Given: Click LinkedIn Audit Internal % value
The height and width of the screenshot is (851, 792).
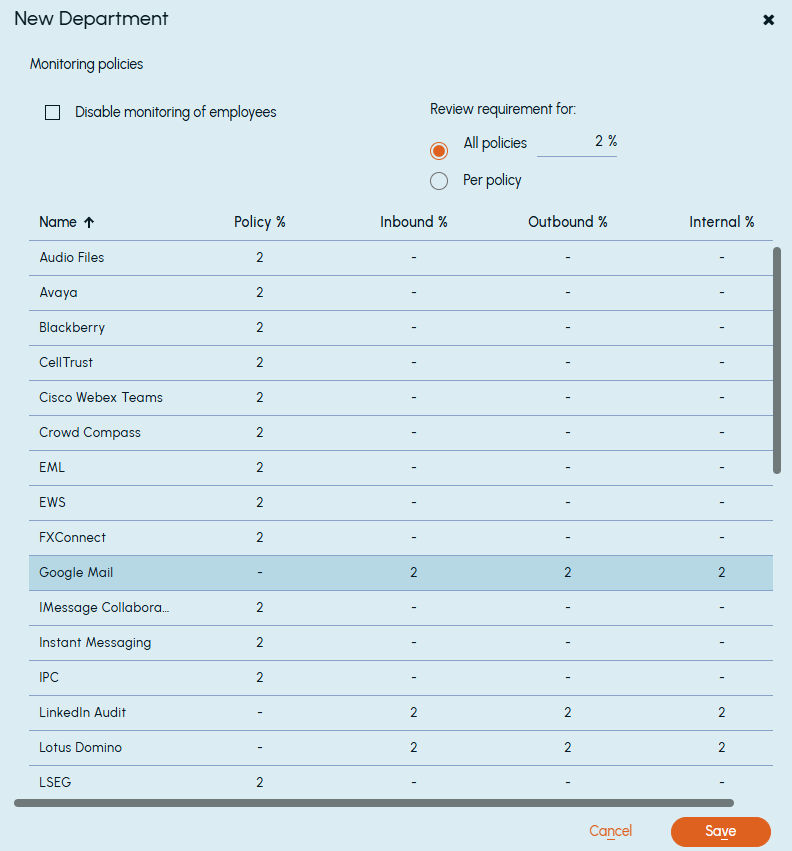Looking at the screenshot, I should 721,713.
